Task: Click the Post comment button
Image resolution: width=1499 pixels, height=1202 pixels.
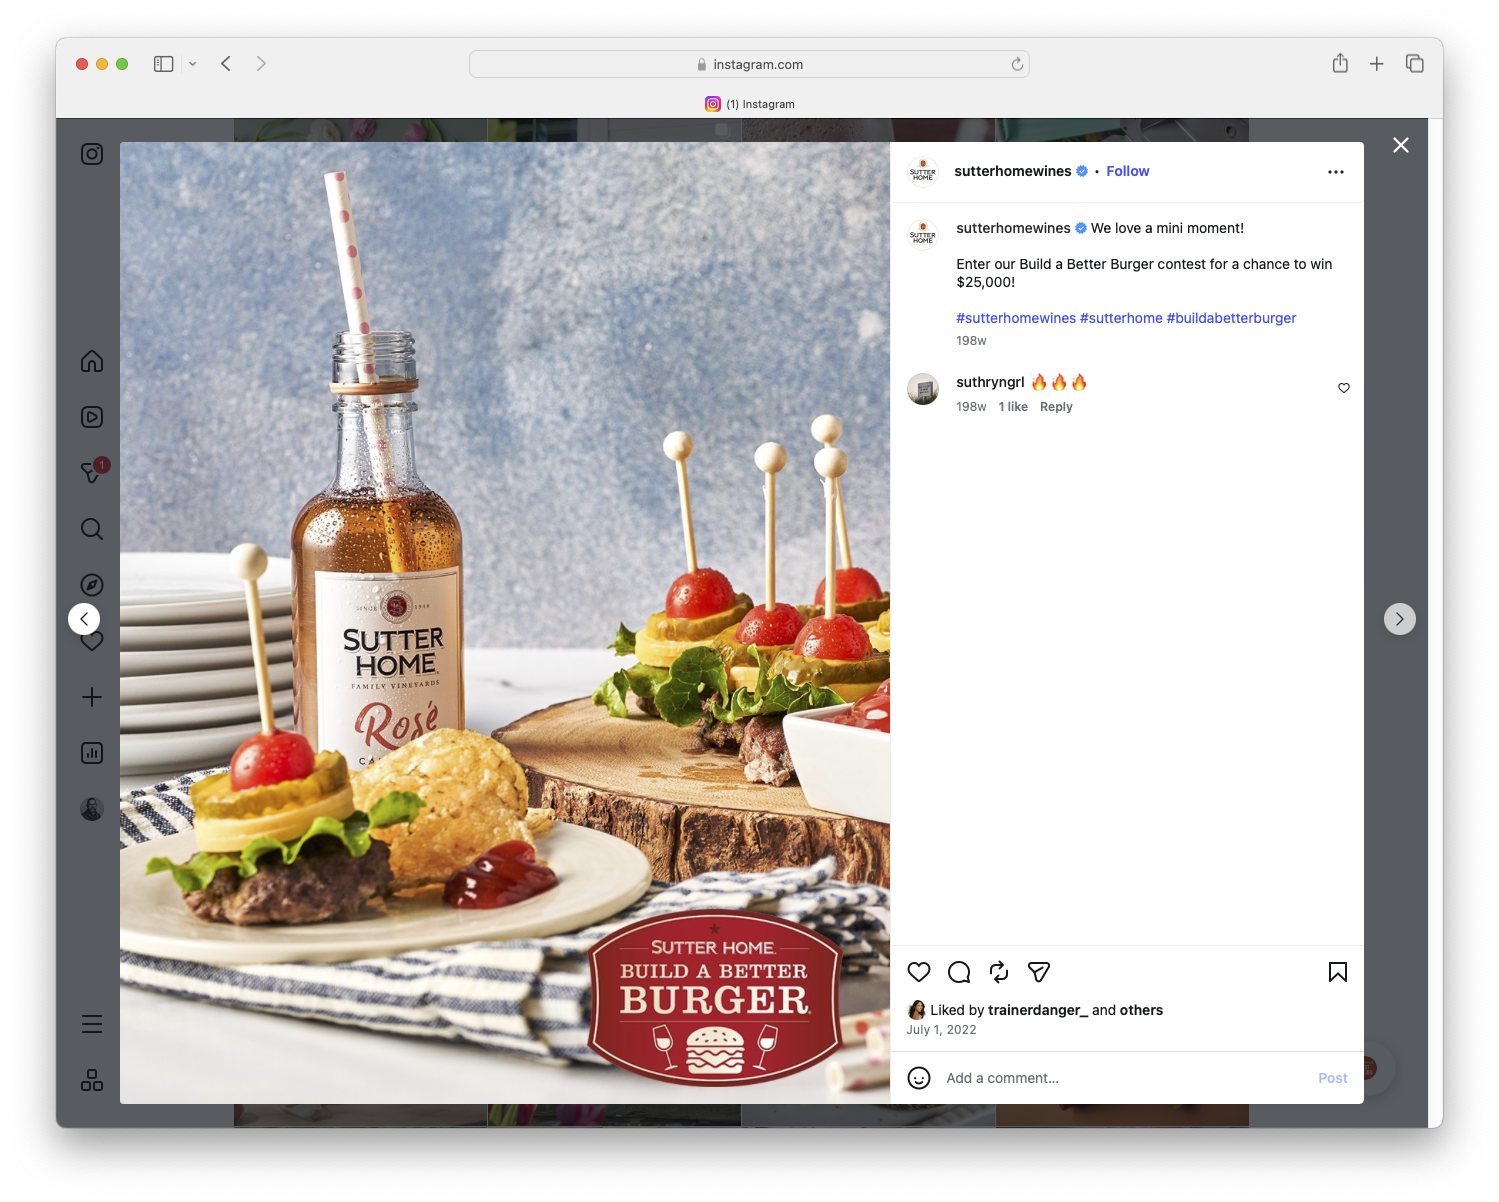Action: (1333, 1078)
